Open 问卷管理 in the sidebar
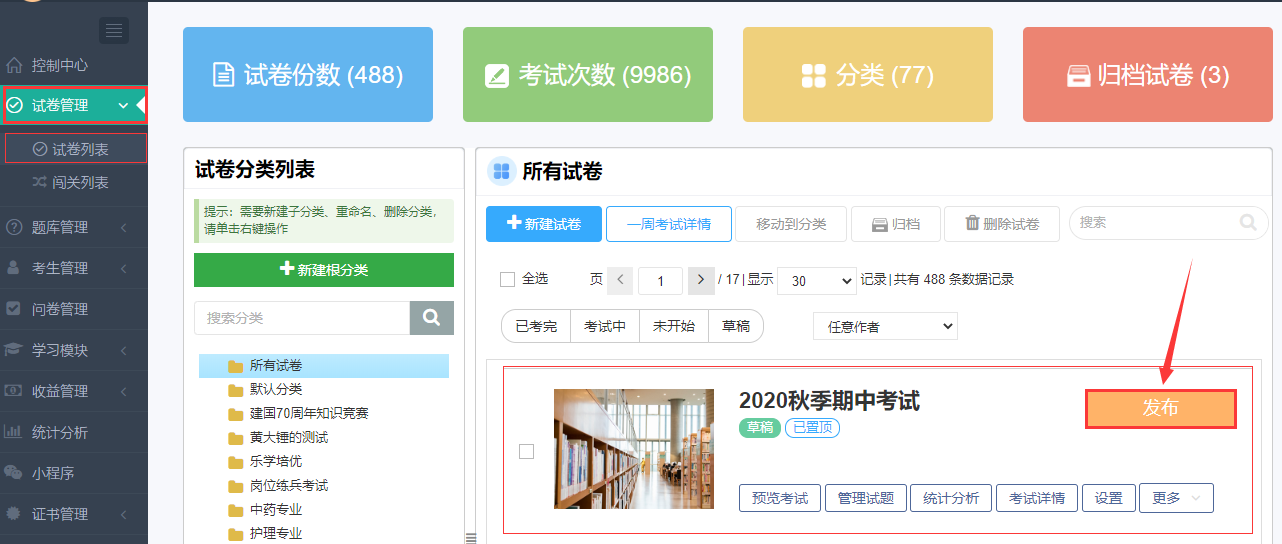Viewport: 1282px width, 544px height. coord(60,309)
